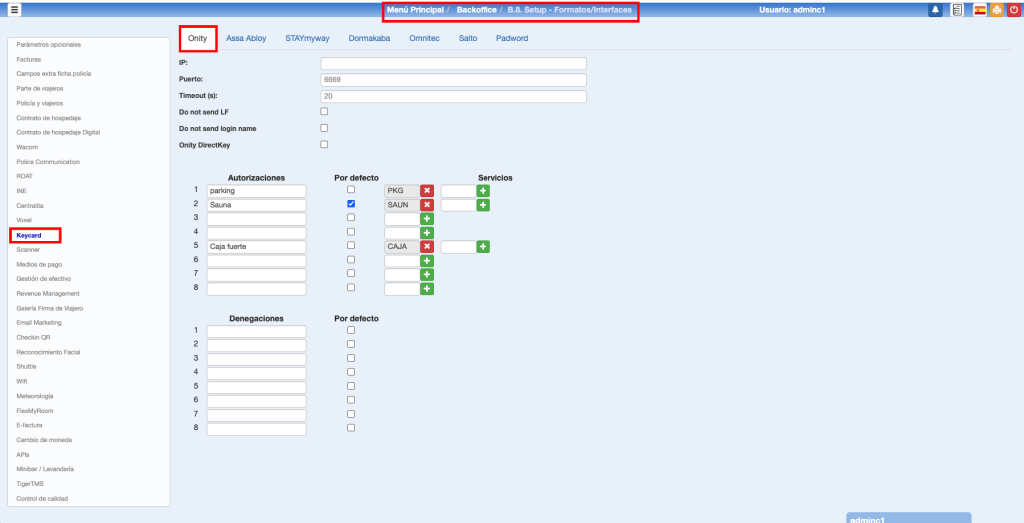This screenshot has height=523, width=1024.
Task: Add a service with the plus button beside Sauna
Action: click(x=483, y=204)
